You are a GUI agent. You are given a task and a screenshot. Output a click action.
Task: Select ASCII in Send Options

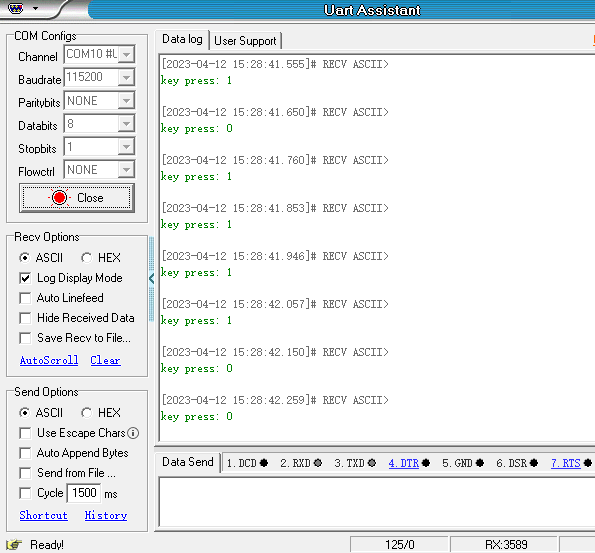pyautogui.click(x=41, y=413)
